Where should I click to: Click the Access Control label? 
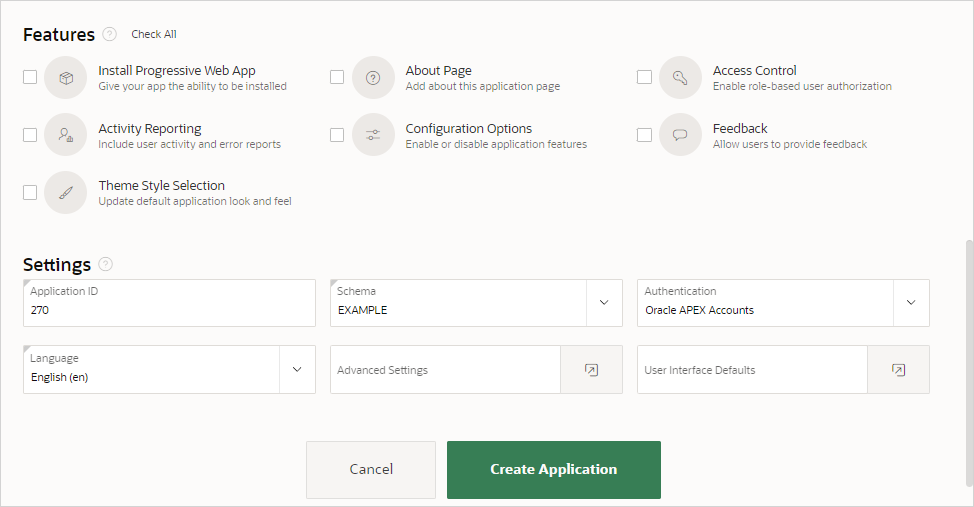pos(754,71)
